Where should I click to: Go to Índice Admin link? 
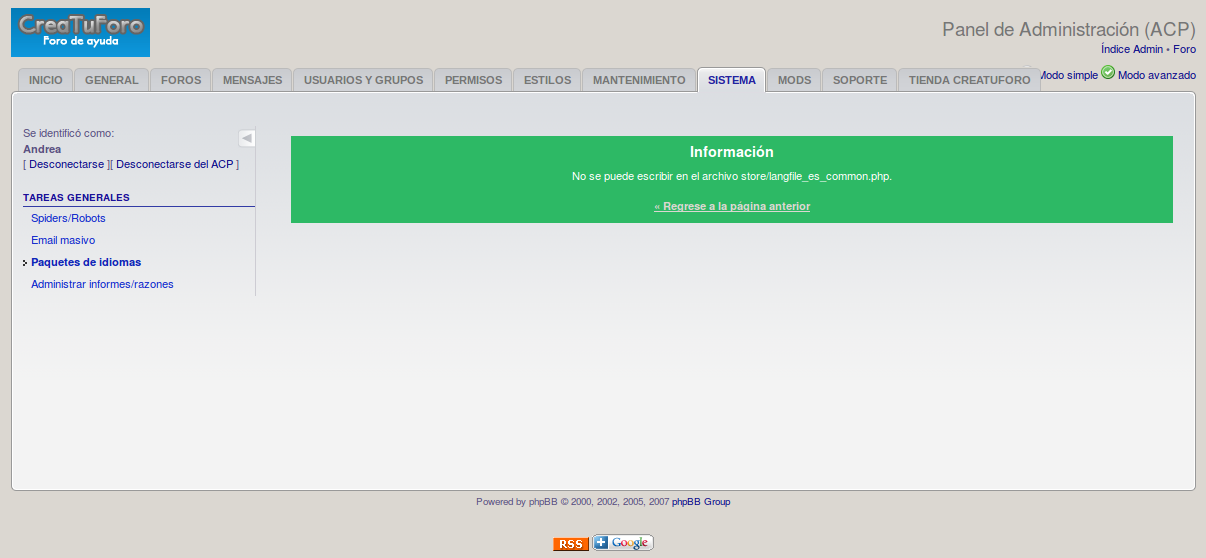tap(1132, 49)
